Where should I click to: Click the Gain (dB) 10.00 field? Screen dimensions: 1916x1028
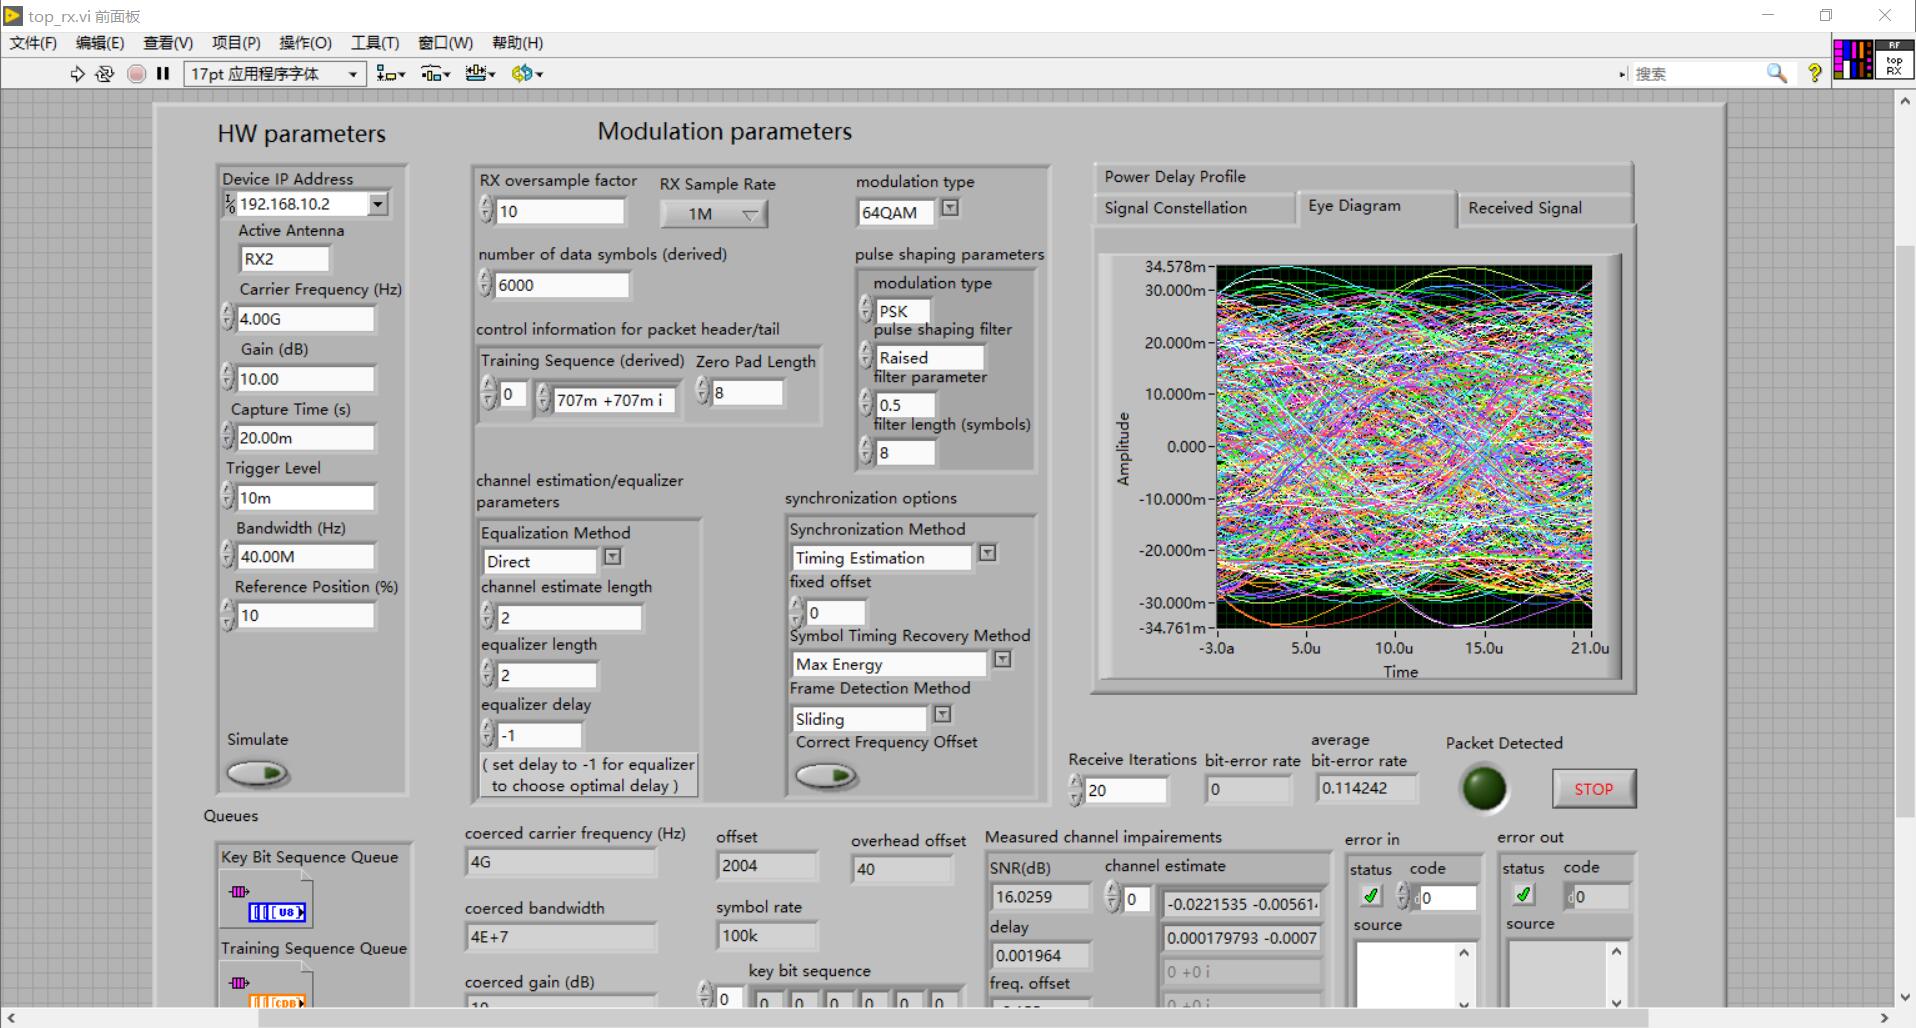pos(305,379)
